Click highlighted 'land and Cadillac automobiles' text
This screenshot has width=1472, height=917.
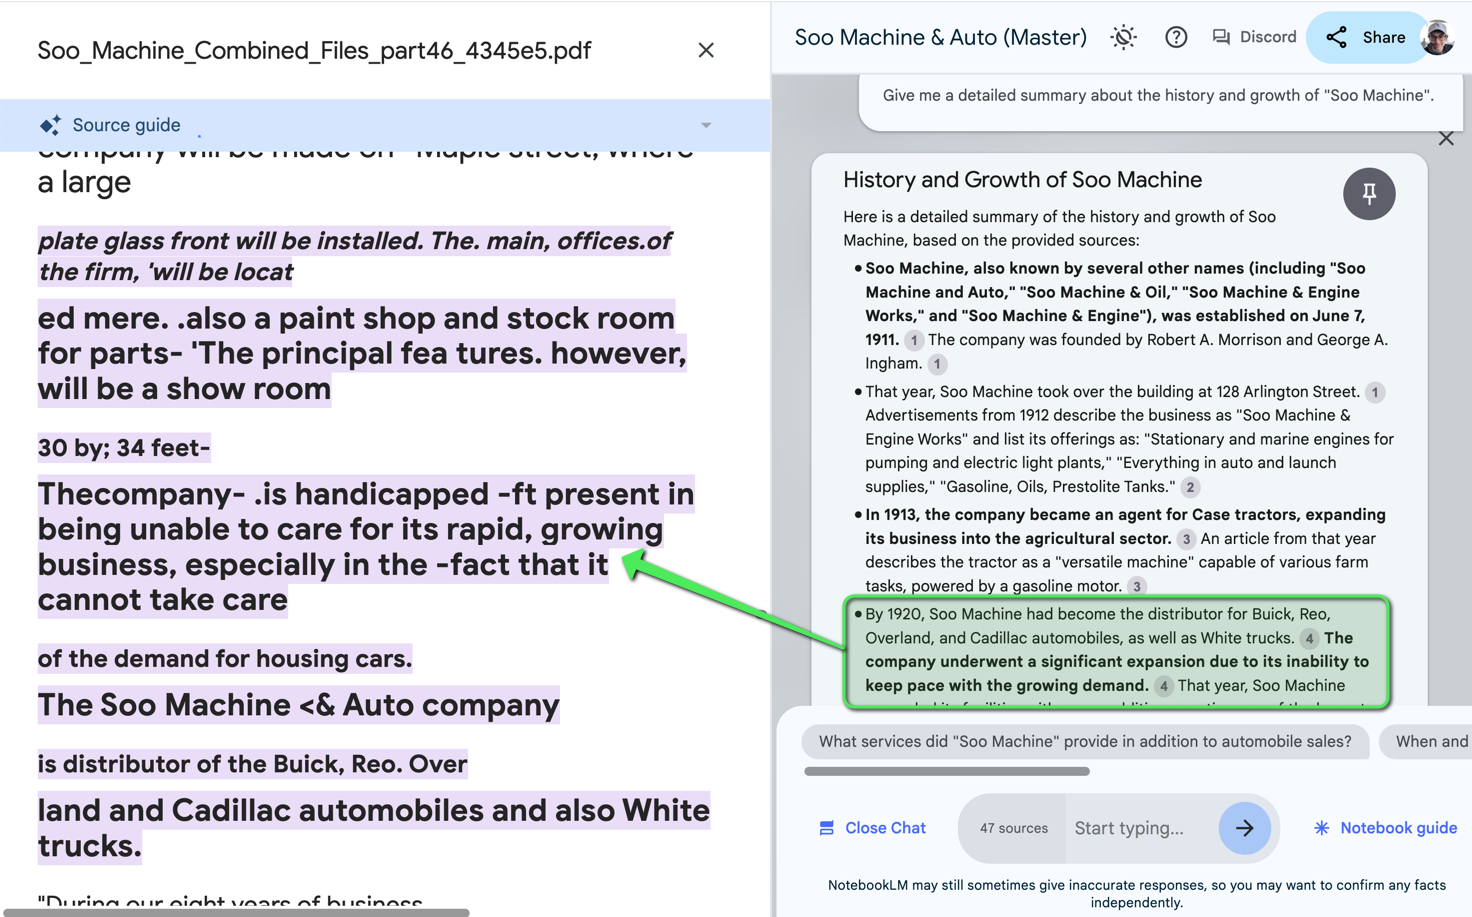click(374, 828)
